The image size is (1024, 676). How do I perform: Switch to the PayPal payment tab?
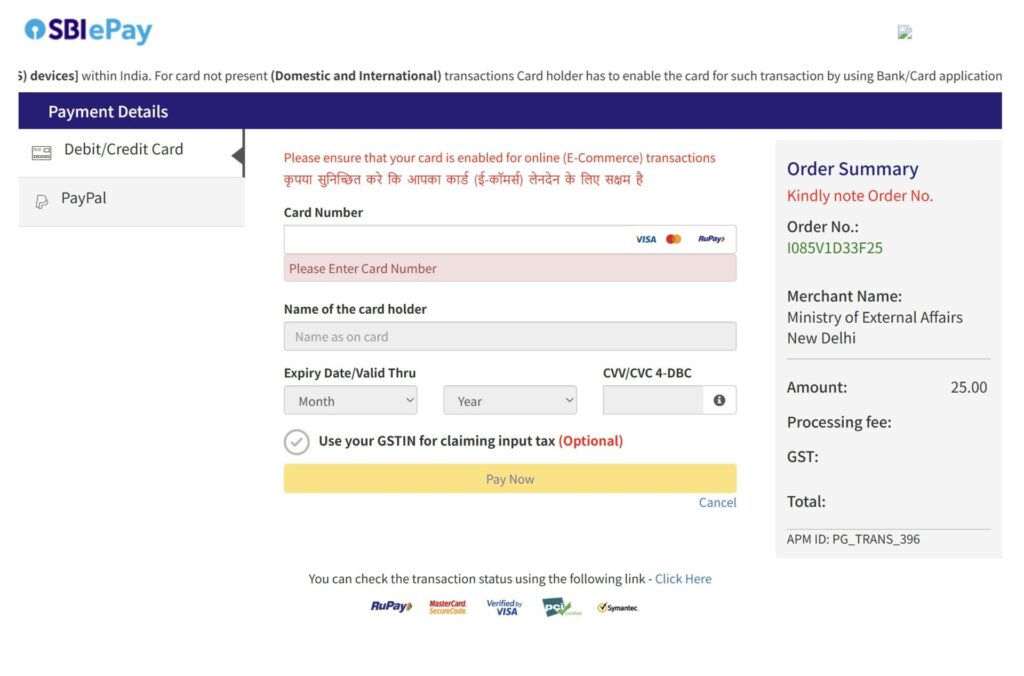[x=84, y=199]
